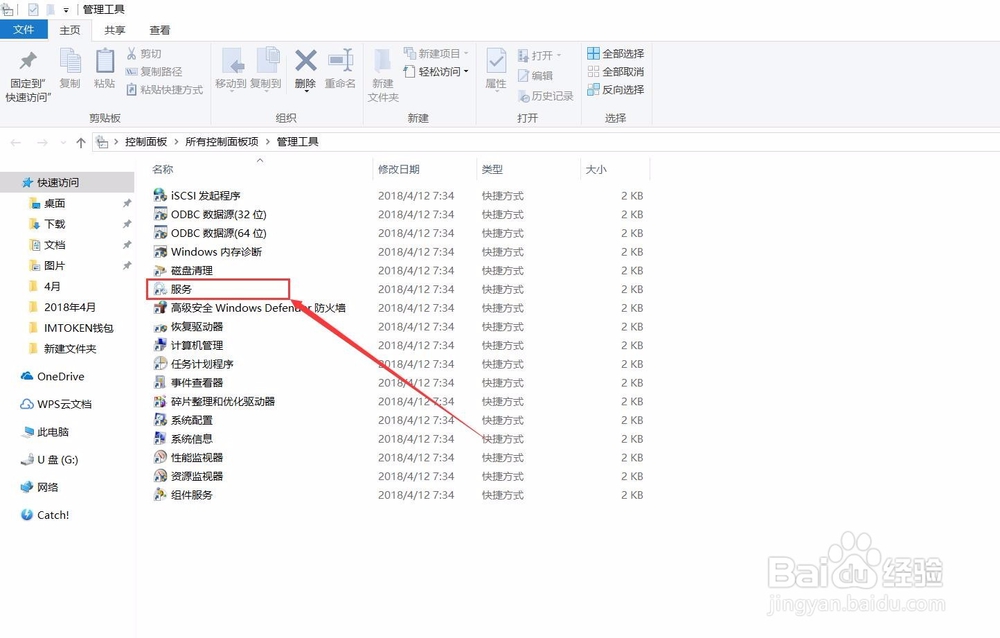The width and height of the screenshot is (1000, 638).
Task: Open 属性 (Properties) via its ribbon icon
Action: click(495, 68)
